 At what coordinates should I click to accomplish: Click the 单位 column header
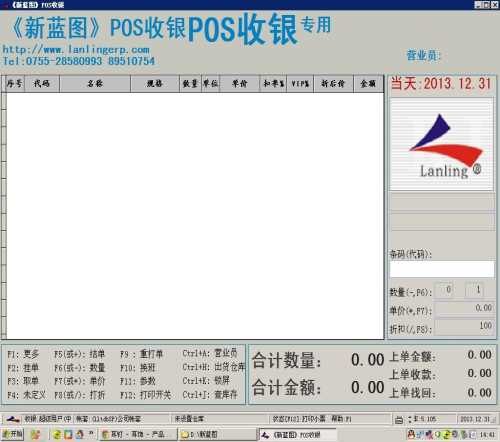[x=210, y=84]
